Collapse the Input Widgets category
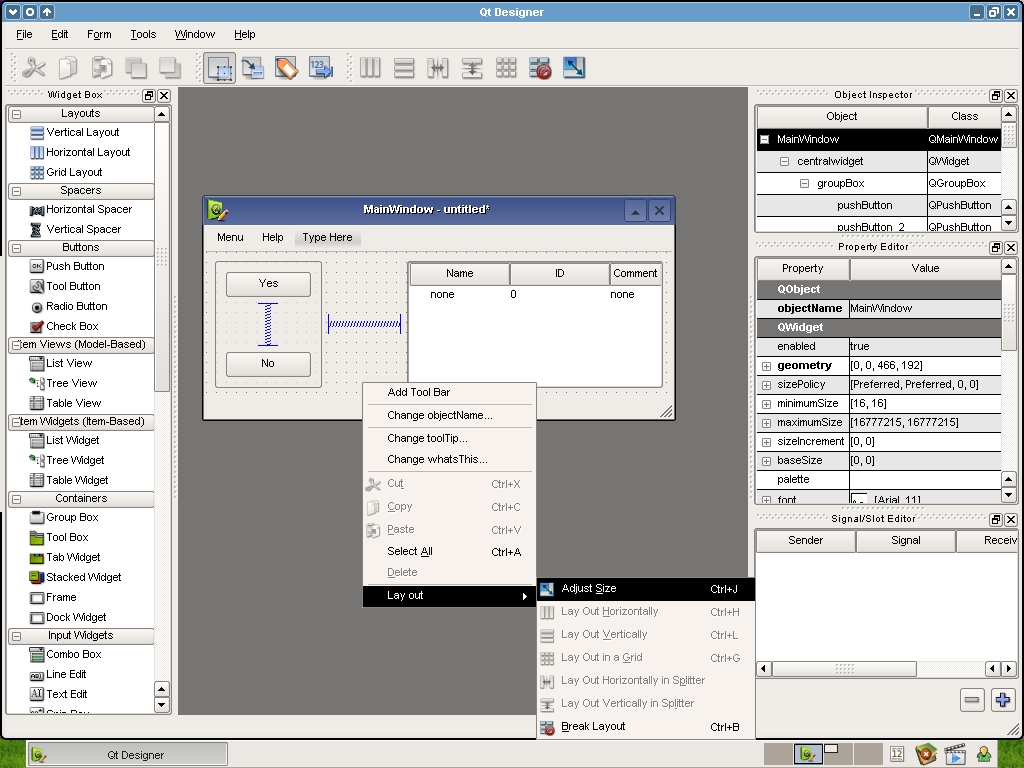This screenshot has width=1024, height=768. coord(17,636)
